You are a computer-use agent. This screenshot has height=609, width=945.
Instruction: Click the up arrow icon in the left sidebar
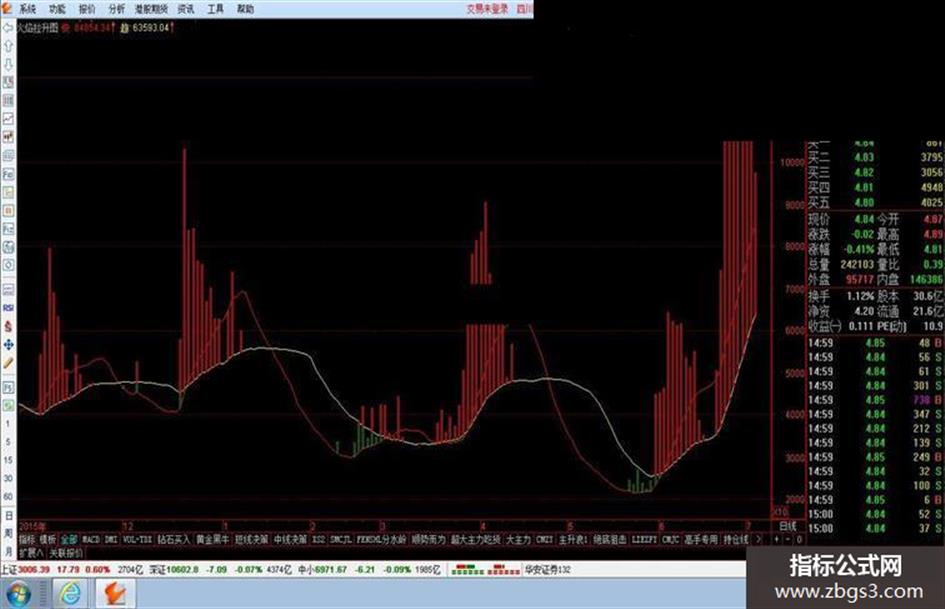pyautogui.click(x=8, y=46)
